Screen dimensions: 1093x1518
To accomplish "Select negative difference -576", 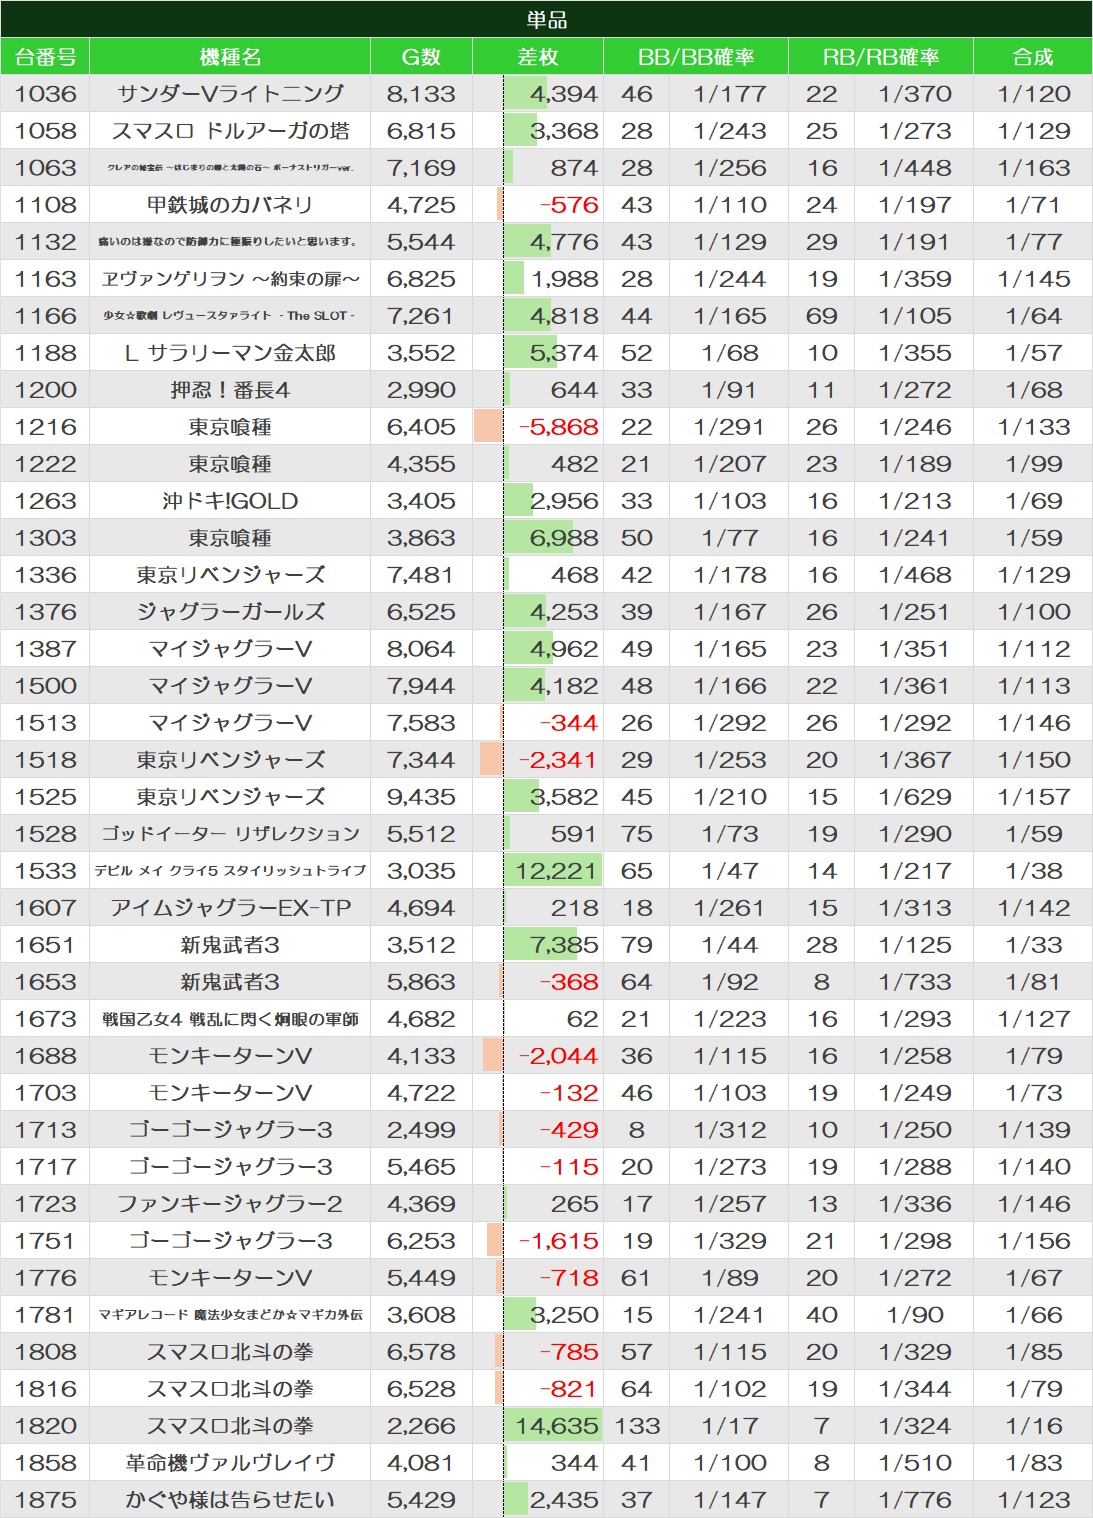I will (x=569, y=205).
